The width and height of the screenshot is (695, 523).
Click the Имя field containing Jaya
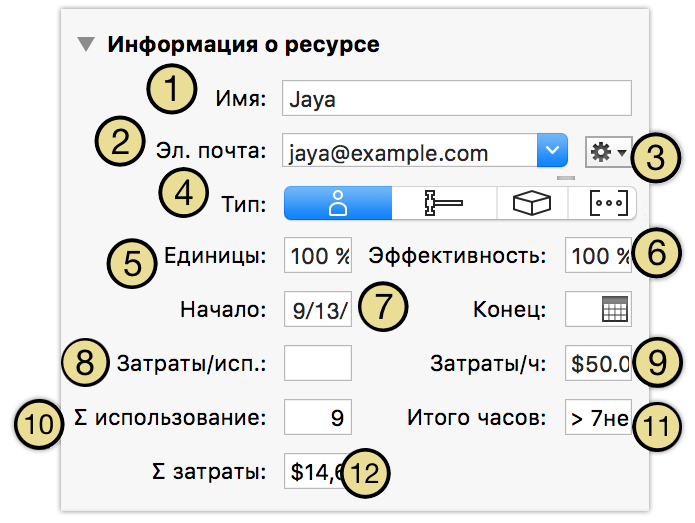457,98
